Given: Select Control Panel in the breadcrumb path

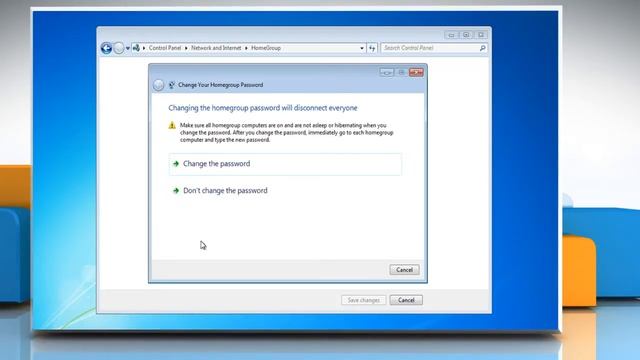Looking at the screenshot, I should 165,48.
